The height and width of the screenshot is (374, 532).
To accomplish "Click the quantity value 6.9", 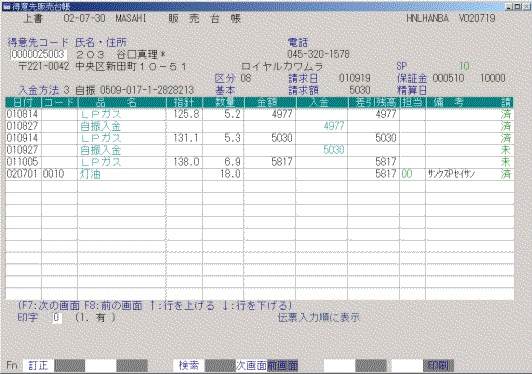I will click(x=232, y=162).
